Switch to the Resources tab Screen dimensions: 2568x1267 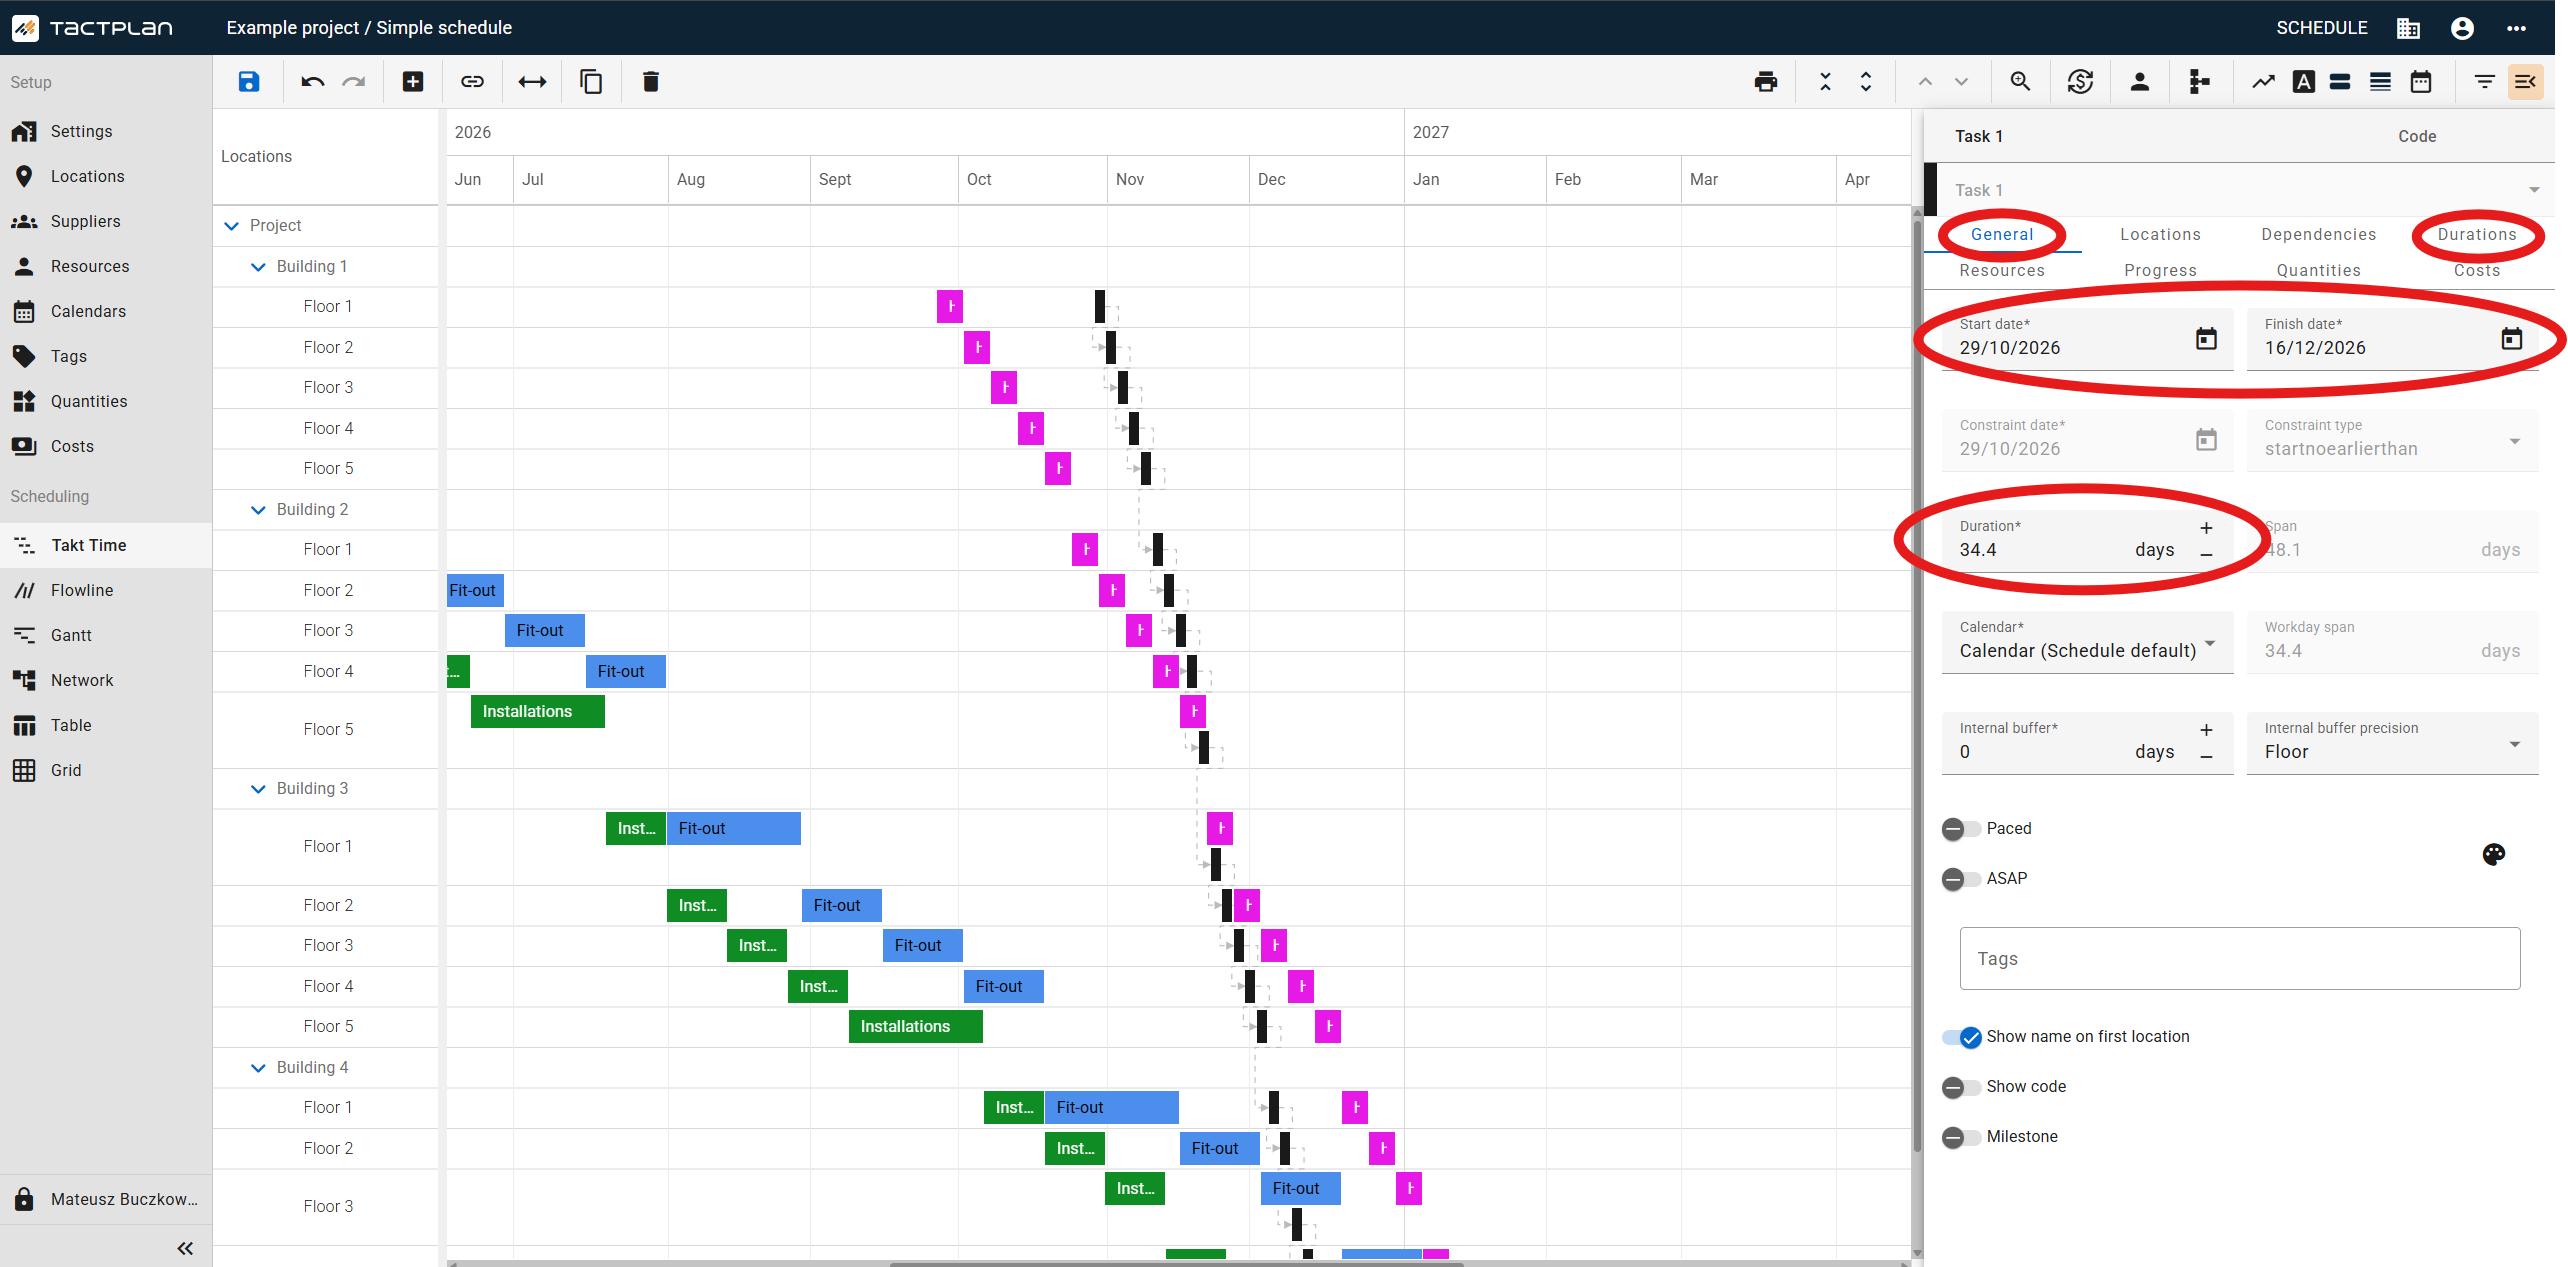(2002, 270)
